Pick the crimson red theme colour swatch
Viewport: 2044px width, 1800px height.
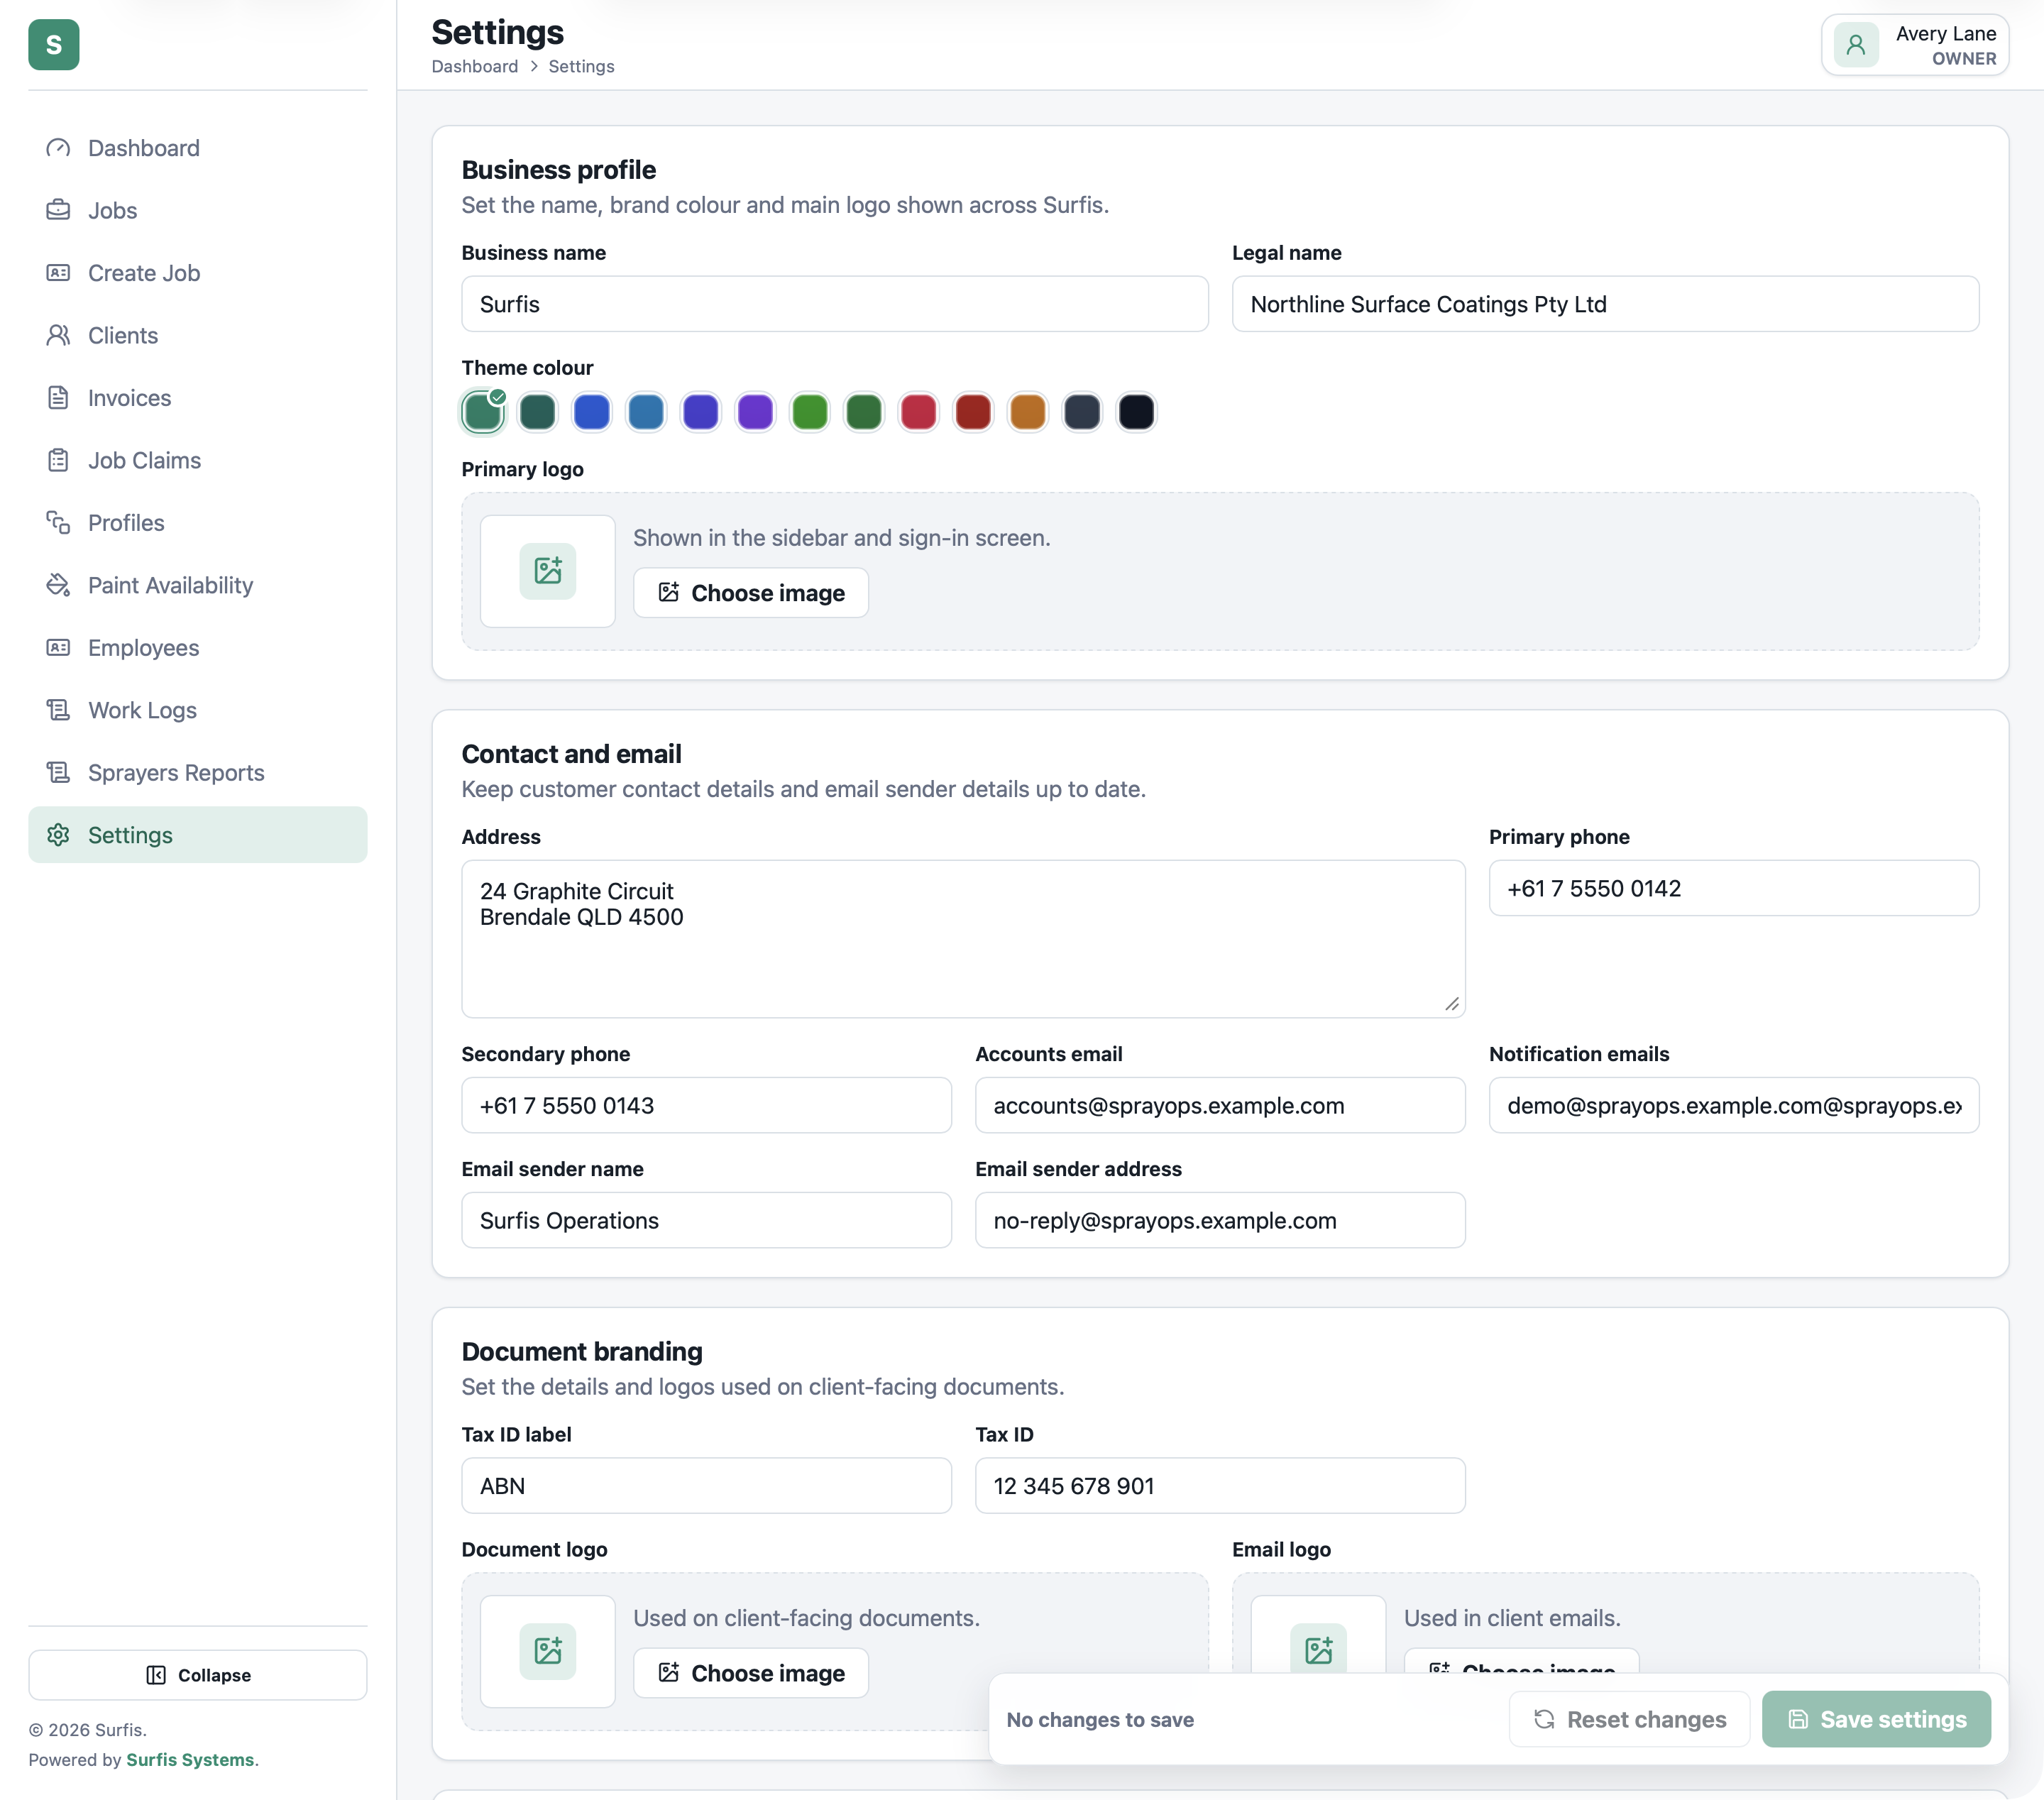(x=918, y=412)
